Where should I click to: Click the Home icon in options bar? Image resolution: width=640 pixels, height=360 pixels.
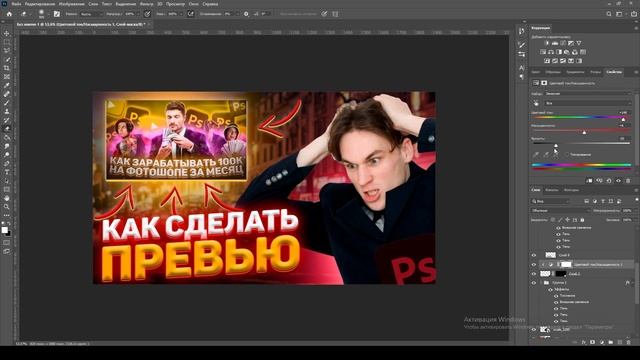coord(9,14)
